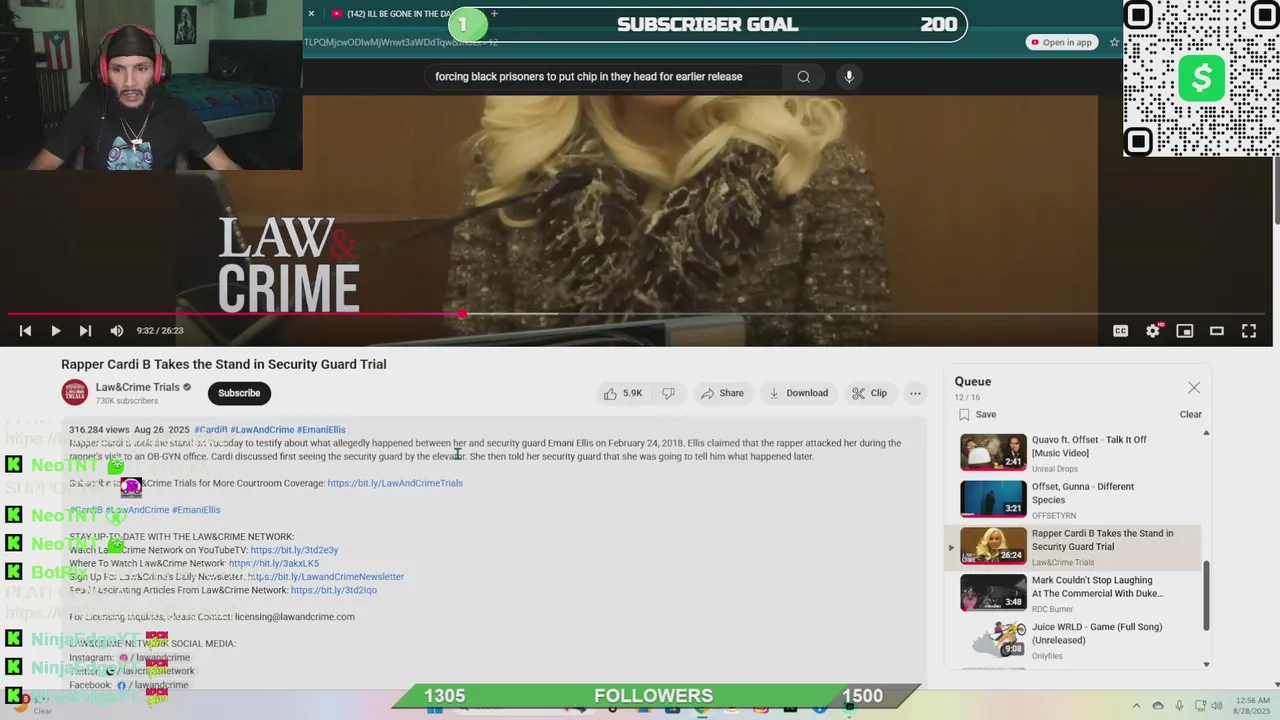Open the more actions ellipsis menu
Image resolution: width=1280 pixels, height=720 pixels.
(x=915, y=393)
